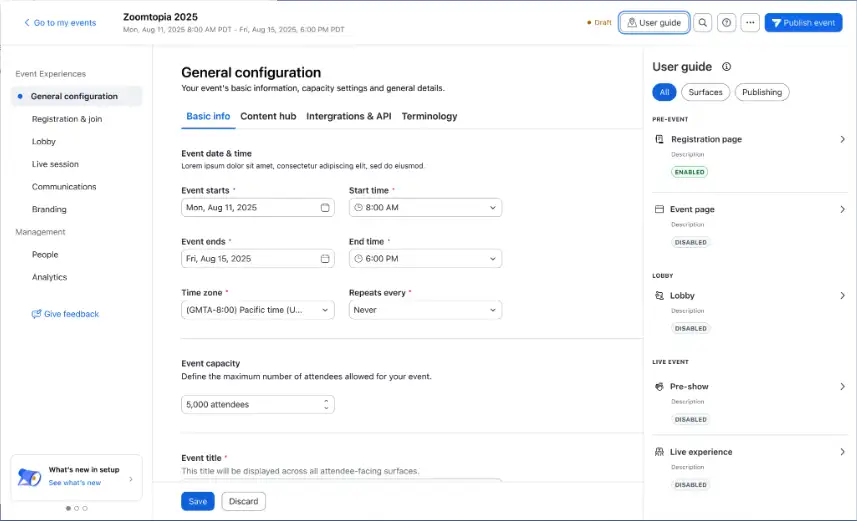Viewport: 857px width, 521px height.
Task: Click the Give feedback chat icon
Action: 36,314
